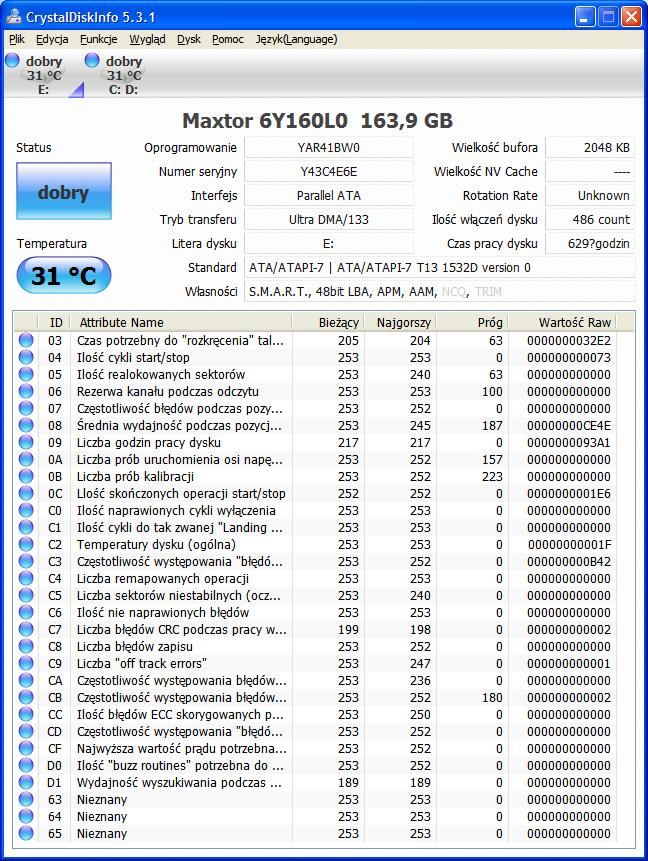This screenshot has width=648, height=861.
Task: Open the Plik menu
Action: coord(17,40)
